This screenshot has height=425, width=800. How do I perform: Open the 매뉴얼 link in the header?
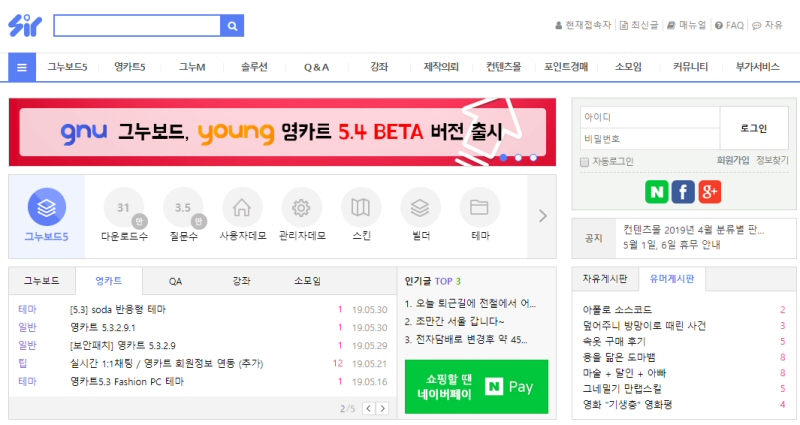[687, 25]
